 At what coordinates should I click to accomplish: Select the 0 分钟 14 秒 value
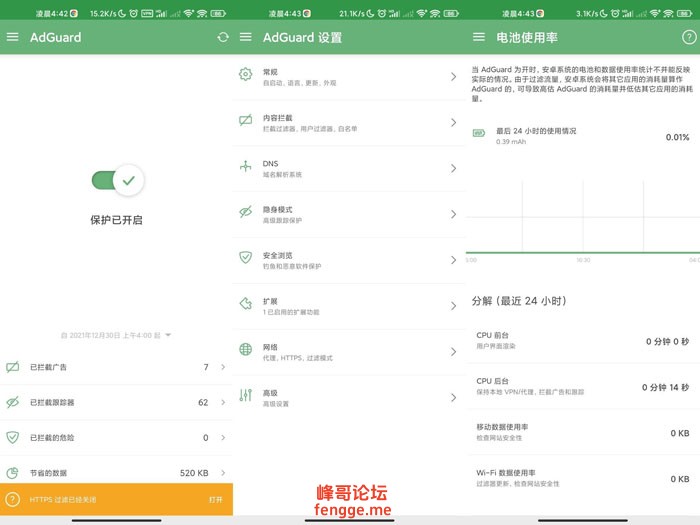665,388
